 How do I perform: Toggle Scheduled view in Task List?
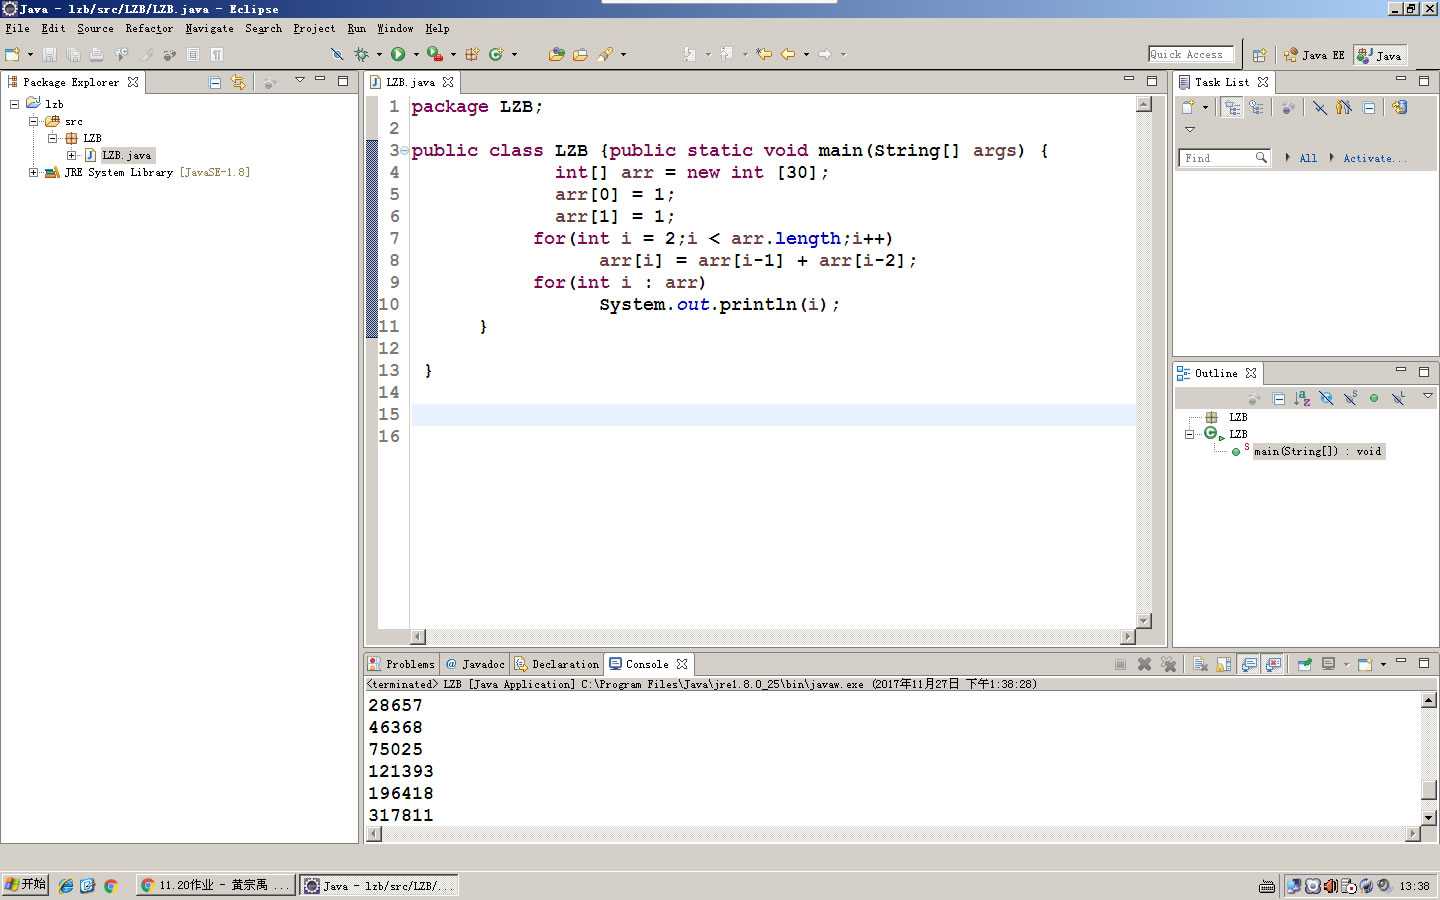point(1256,107)
